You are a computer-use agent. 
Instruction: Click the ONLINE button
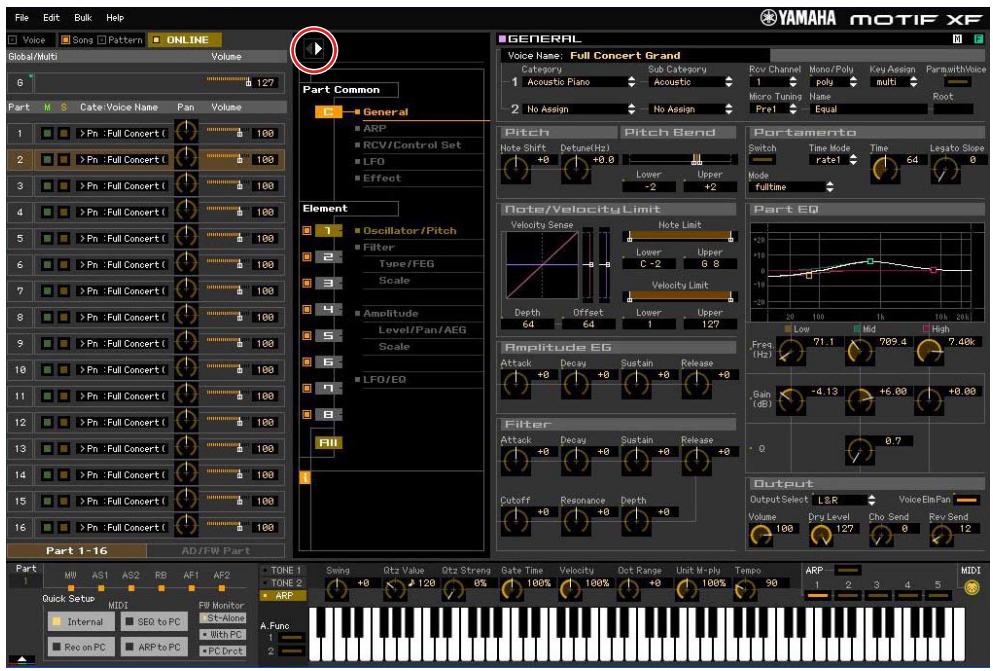click(184, 40)
